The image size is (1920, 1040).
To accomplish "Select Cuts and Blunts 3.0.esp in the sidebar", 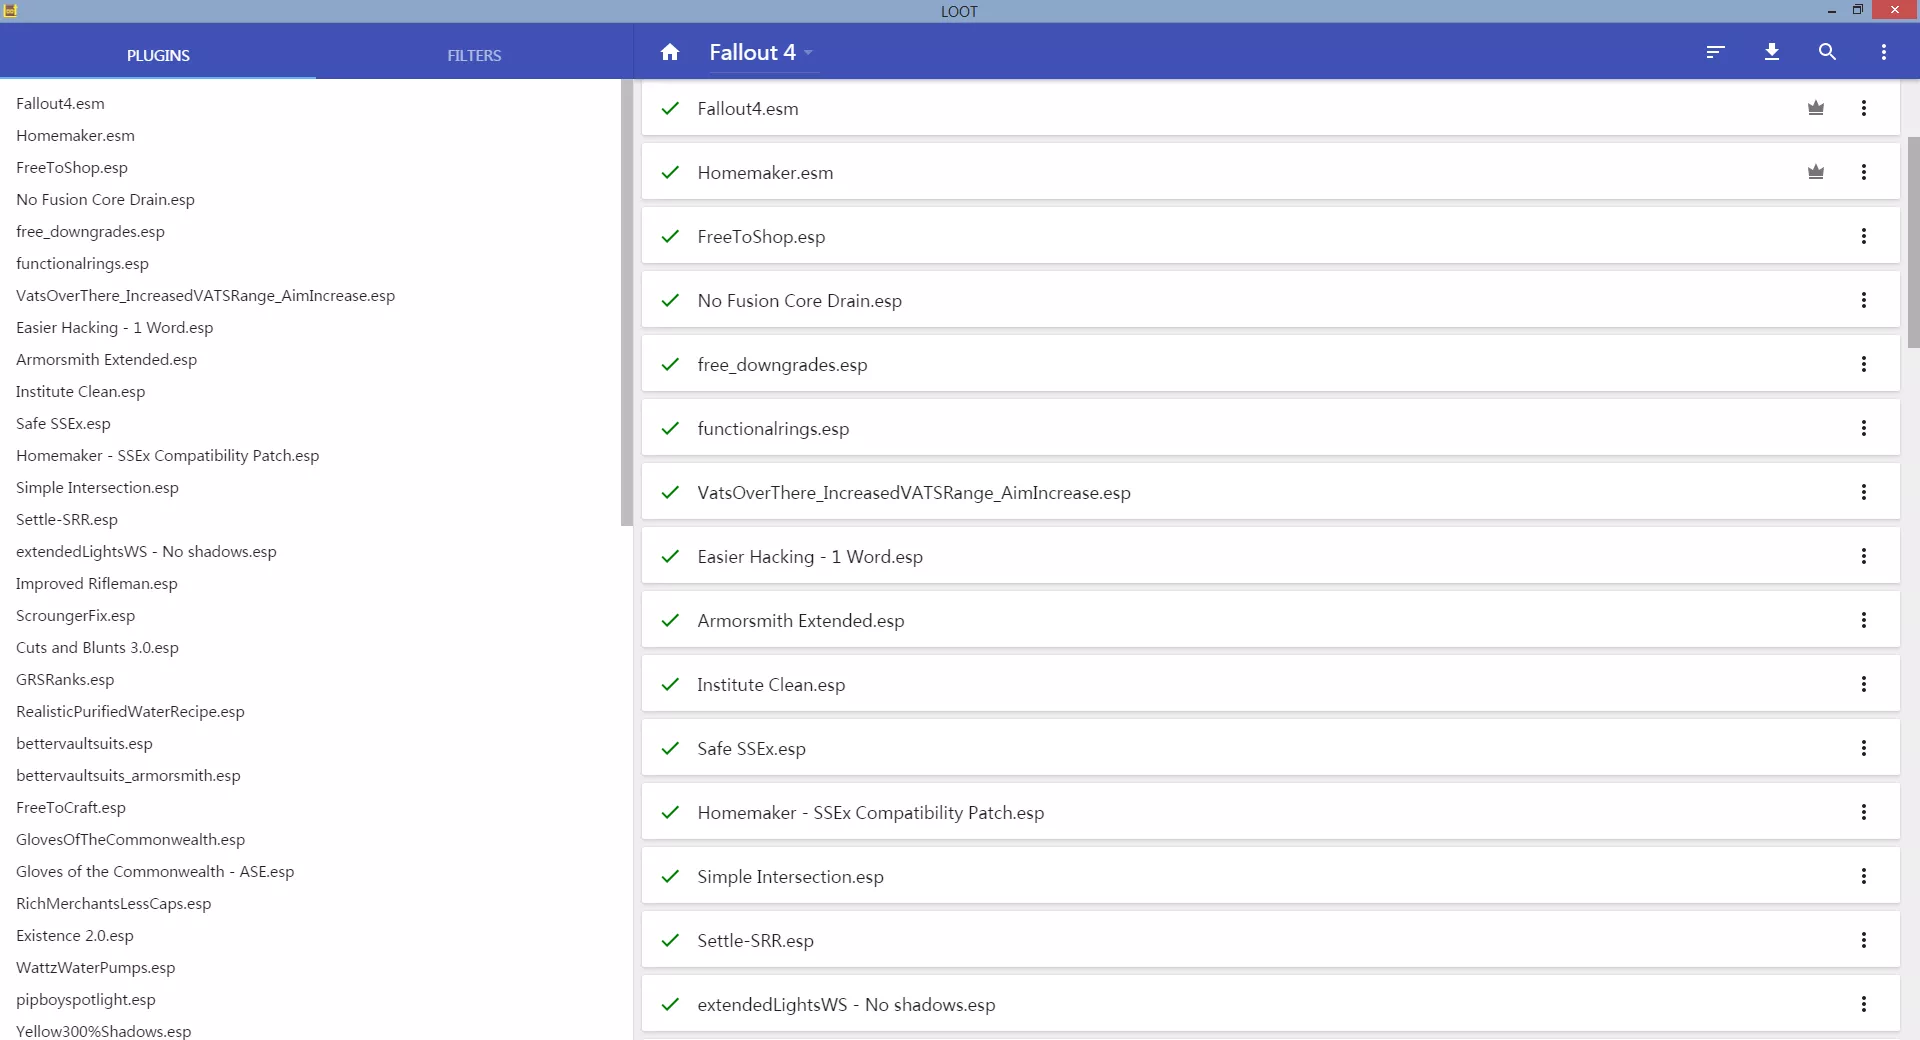I will pyautogui.click(x=97, y=647).
